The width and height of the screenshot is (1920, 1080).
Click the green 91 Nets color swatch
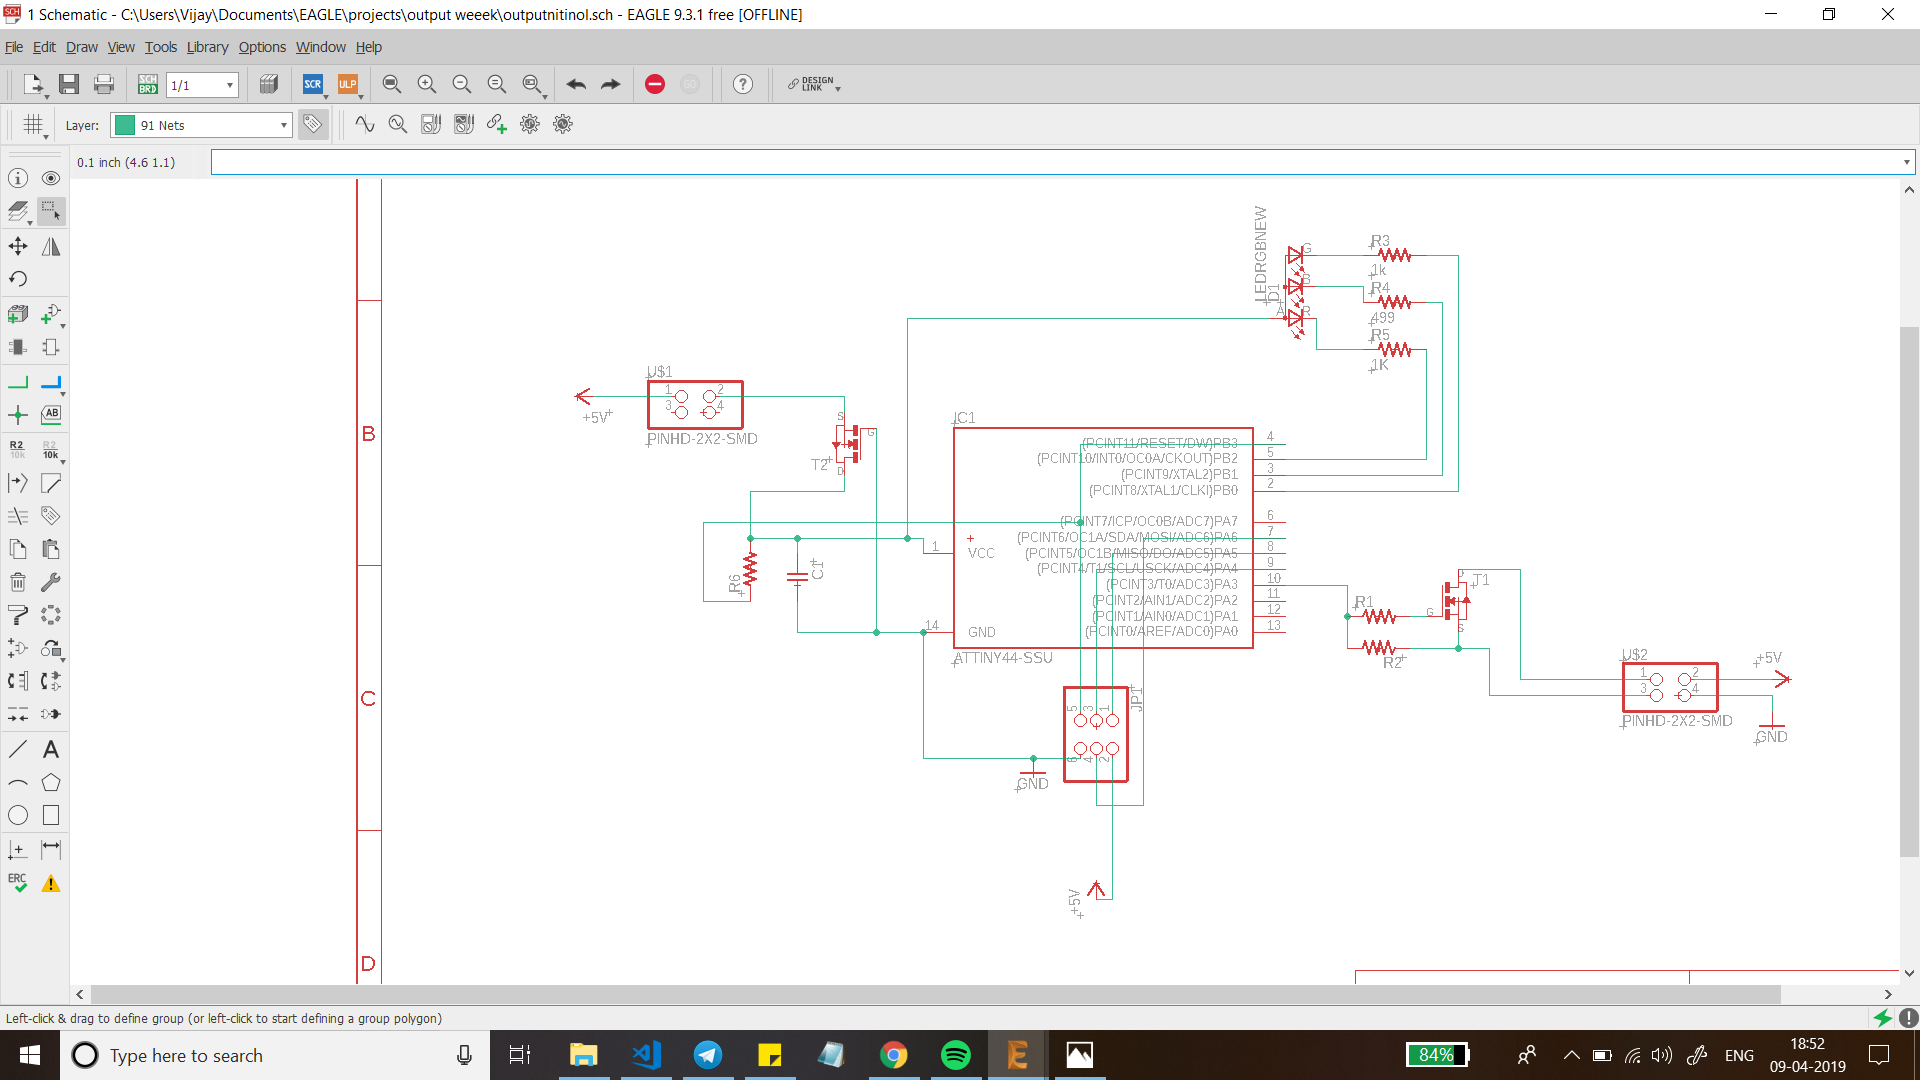coord(125,125)
